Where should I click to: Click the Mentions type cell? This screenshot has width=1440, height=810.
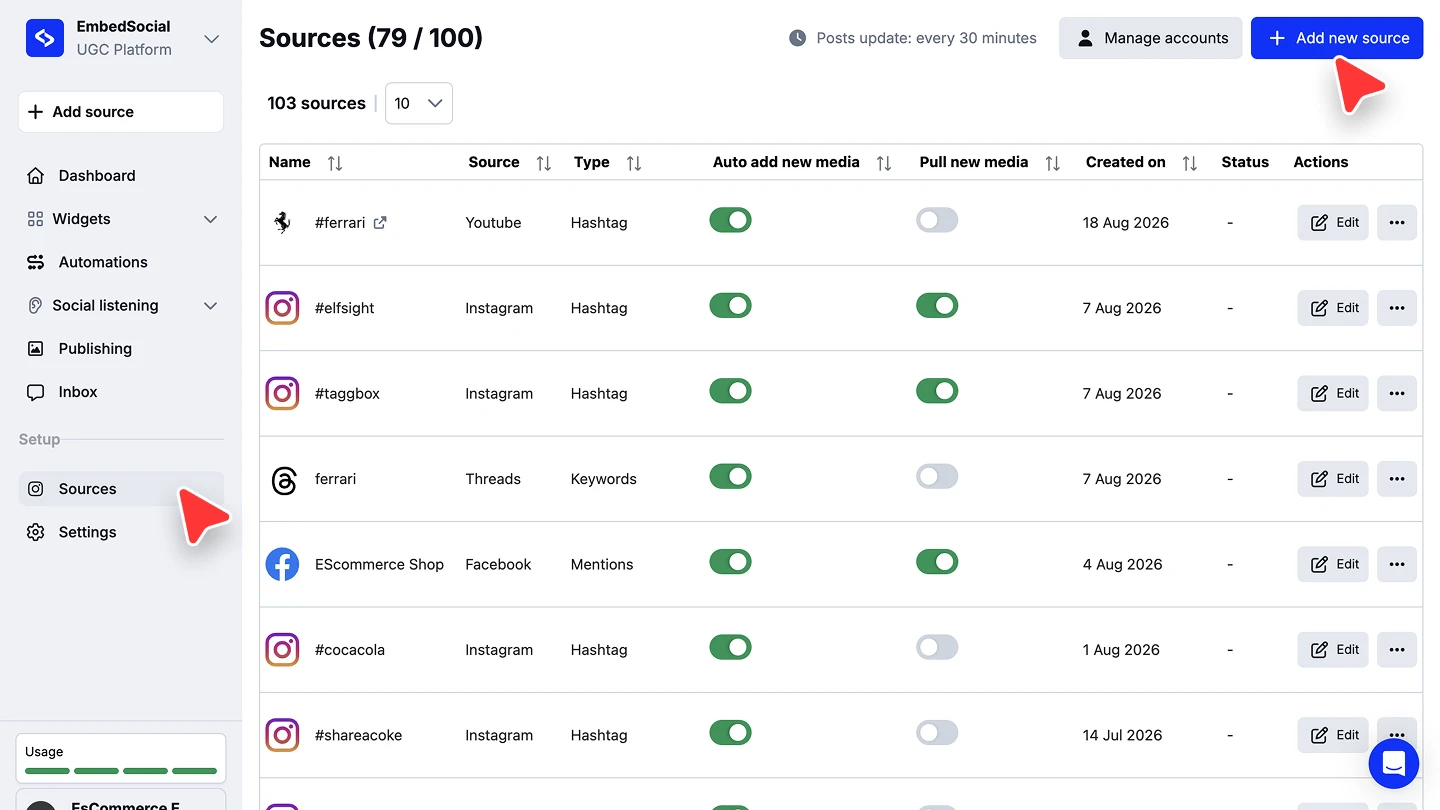602,564
